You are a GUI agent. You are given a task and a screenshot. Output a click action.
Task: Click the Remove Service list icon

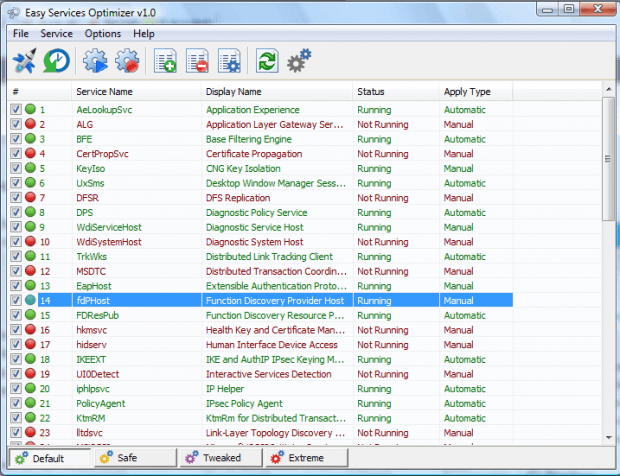click(x=197, y=61)
